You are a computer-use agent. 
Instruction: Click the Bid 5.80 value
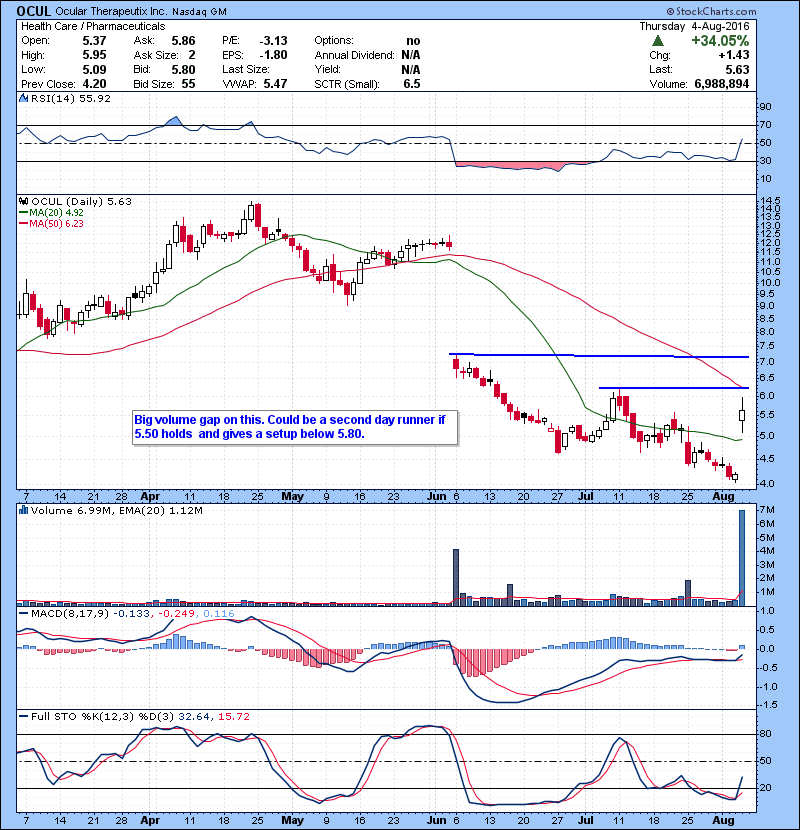pyautogui.click(x=183, y=69)
